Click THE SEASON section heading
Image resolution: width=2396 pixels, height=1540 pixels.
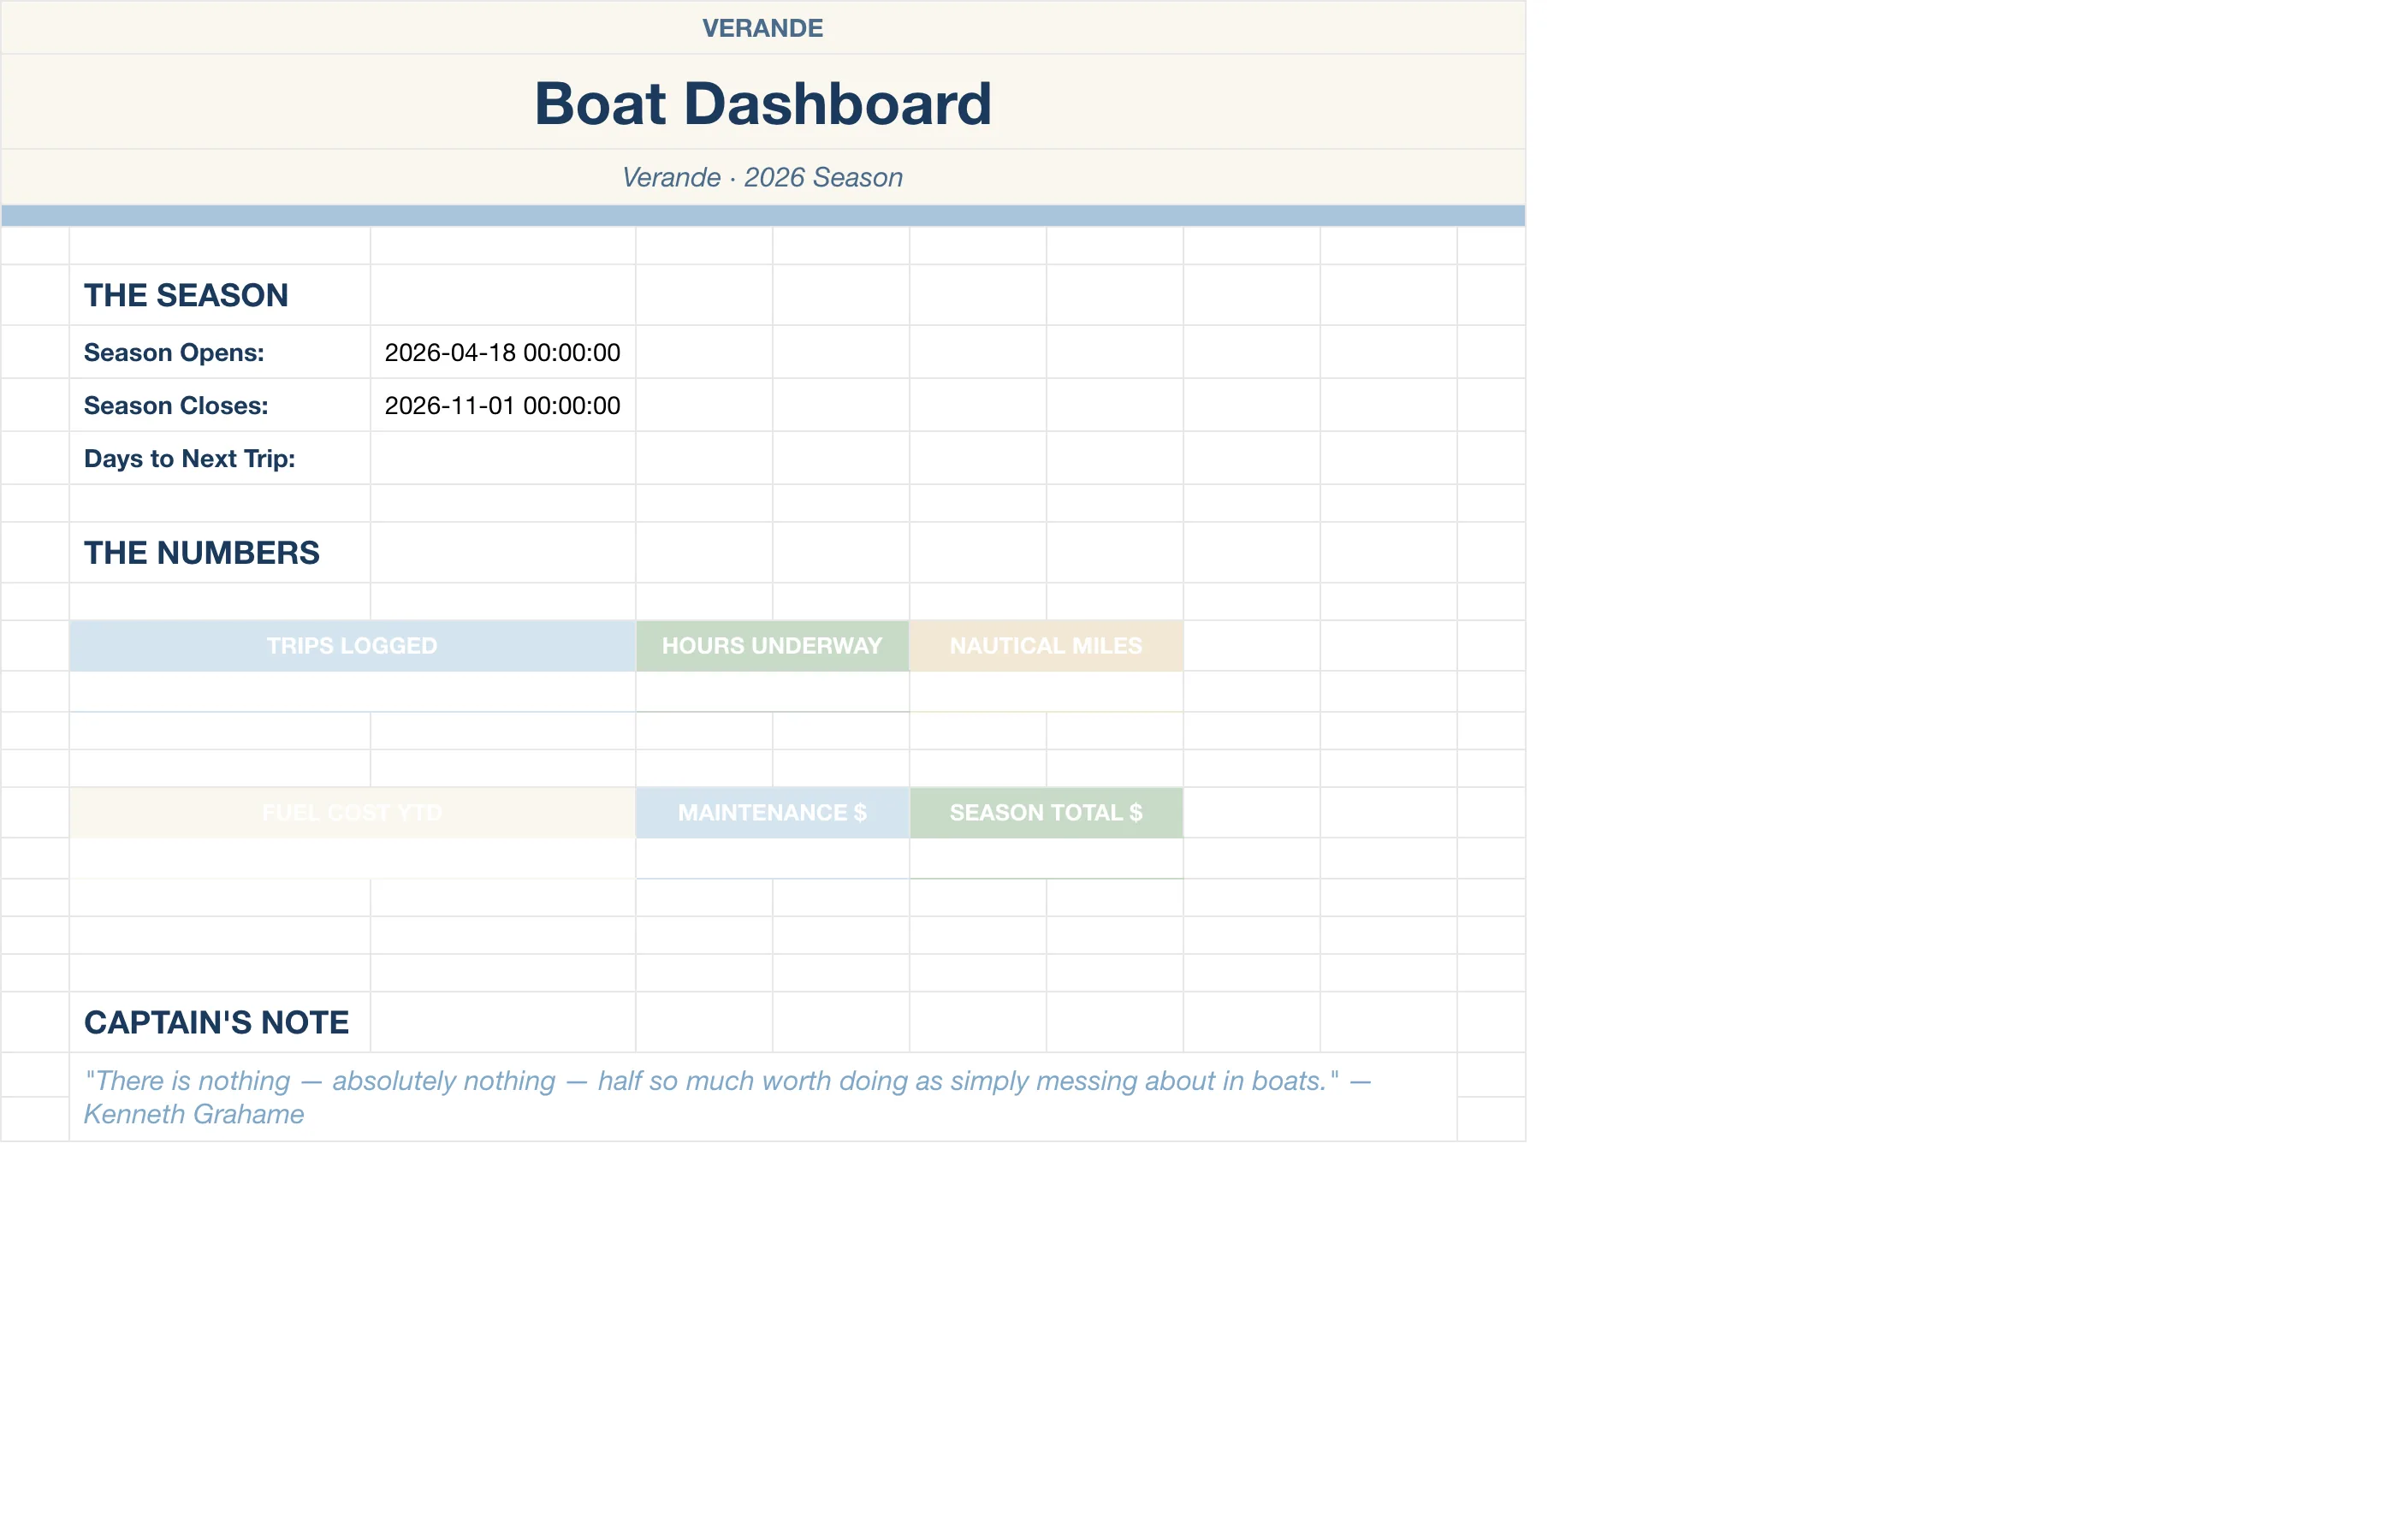[186, 295]
